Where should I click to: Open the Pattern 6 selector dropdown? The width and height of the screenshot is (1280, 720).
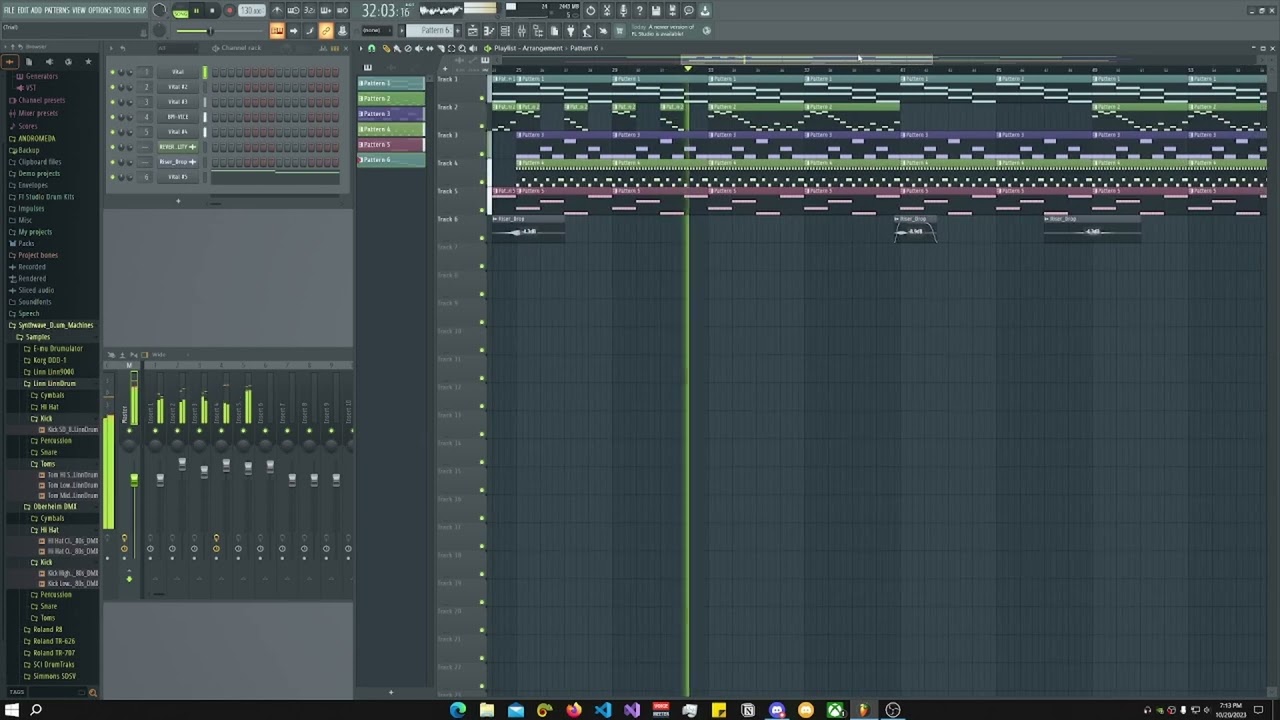430,30
